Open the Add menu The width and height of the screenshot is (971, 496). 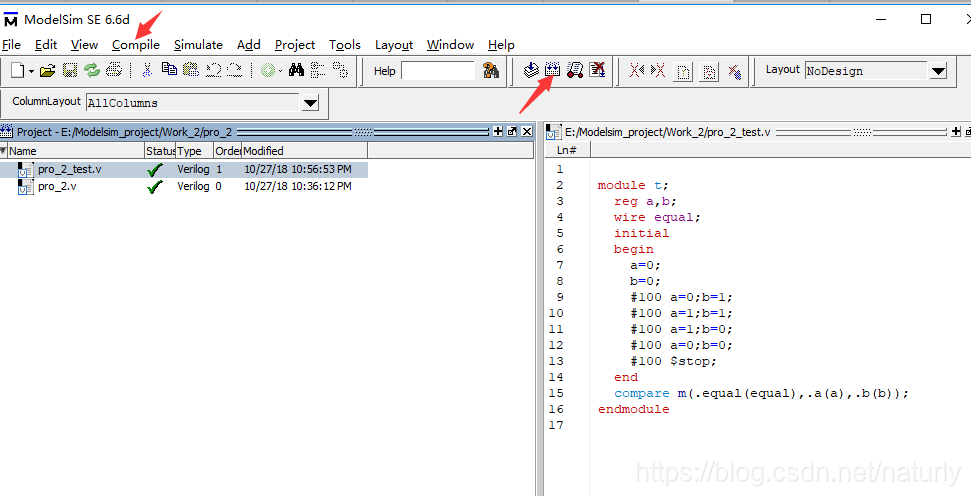248,45
